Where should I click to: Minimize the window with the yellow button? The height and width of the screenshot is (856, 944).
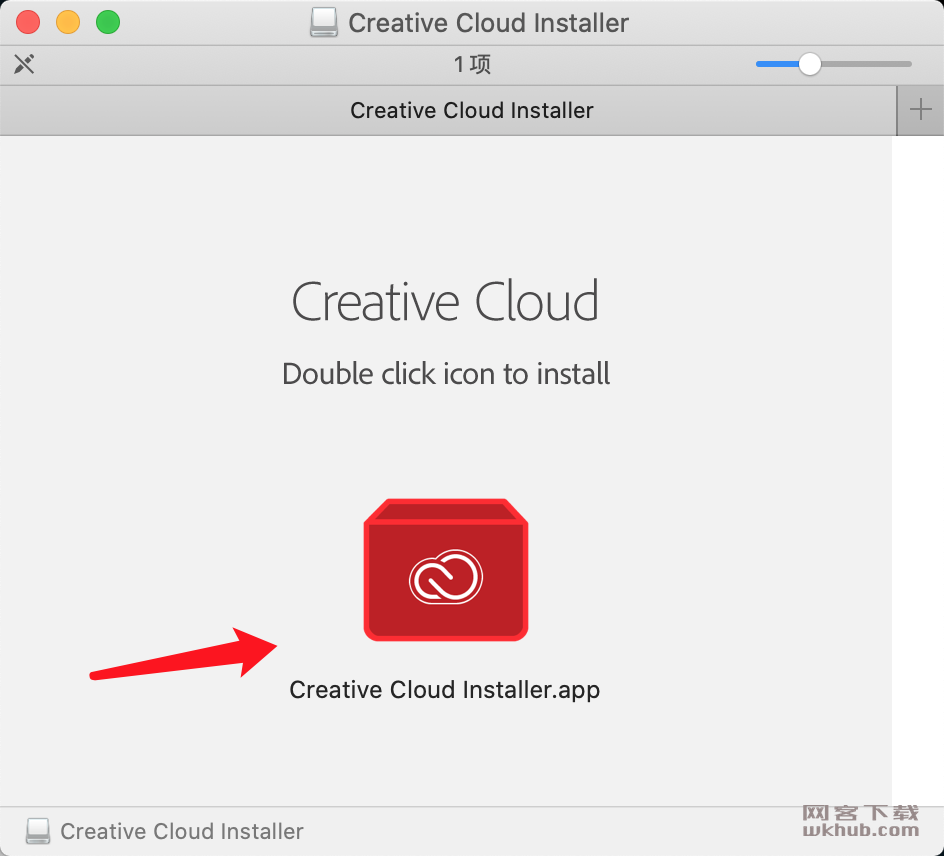coord(68,22)
